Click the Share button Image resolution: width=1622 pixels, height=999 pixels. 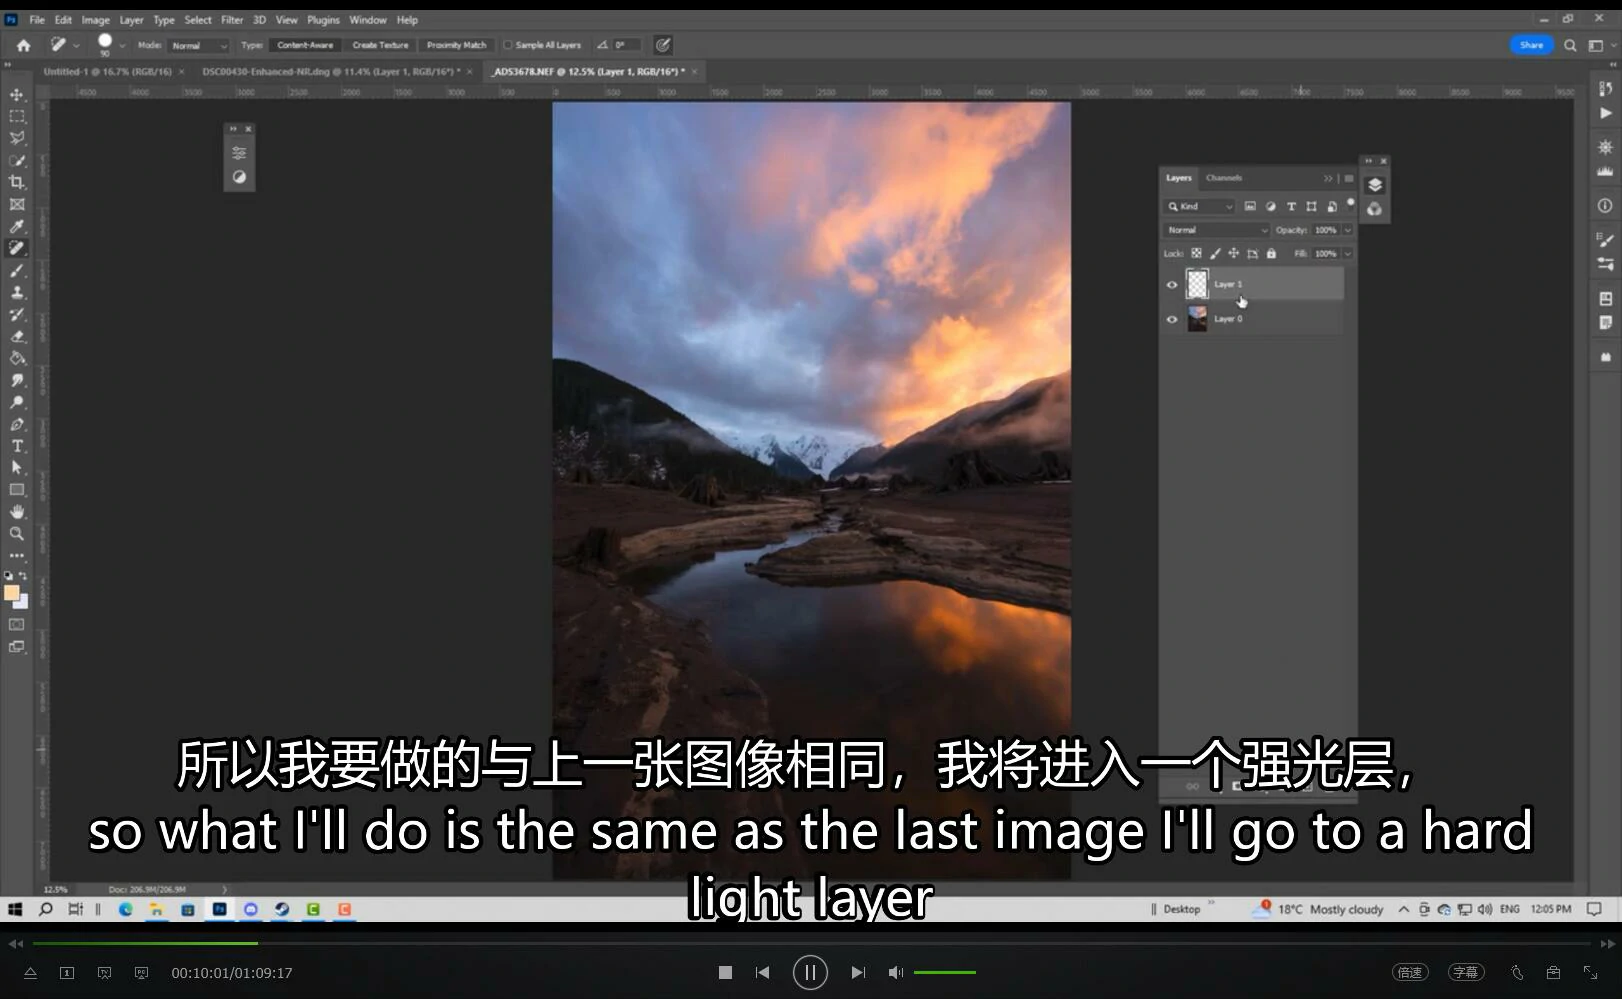1531,45
